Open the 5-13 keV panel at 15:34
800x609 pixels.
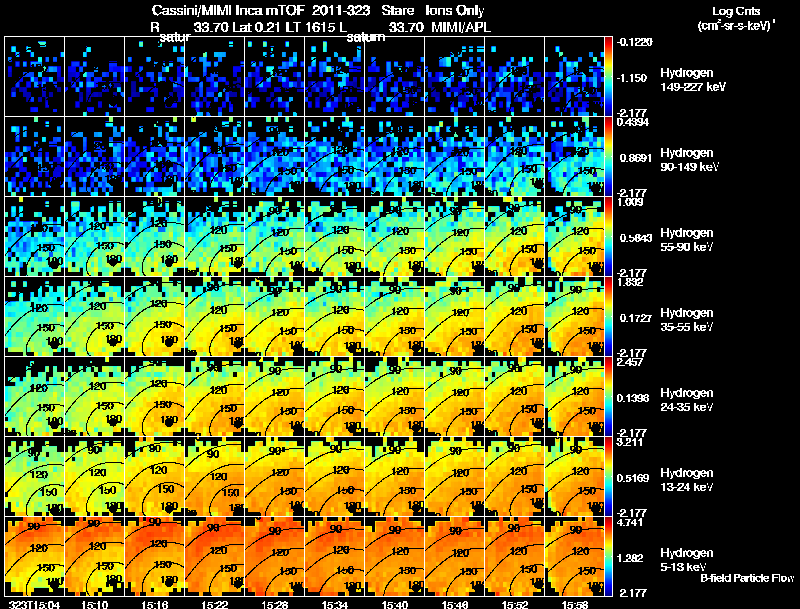335,557
